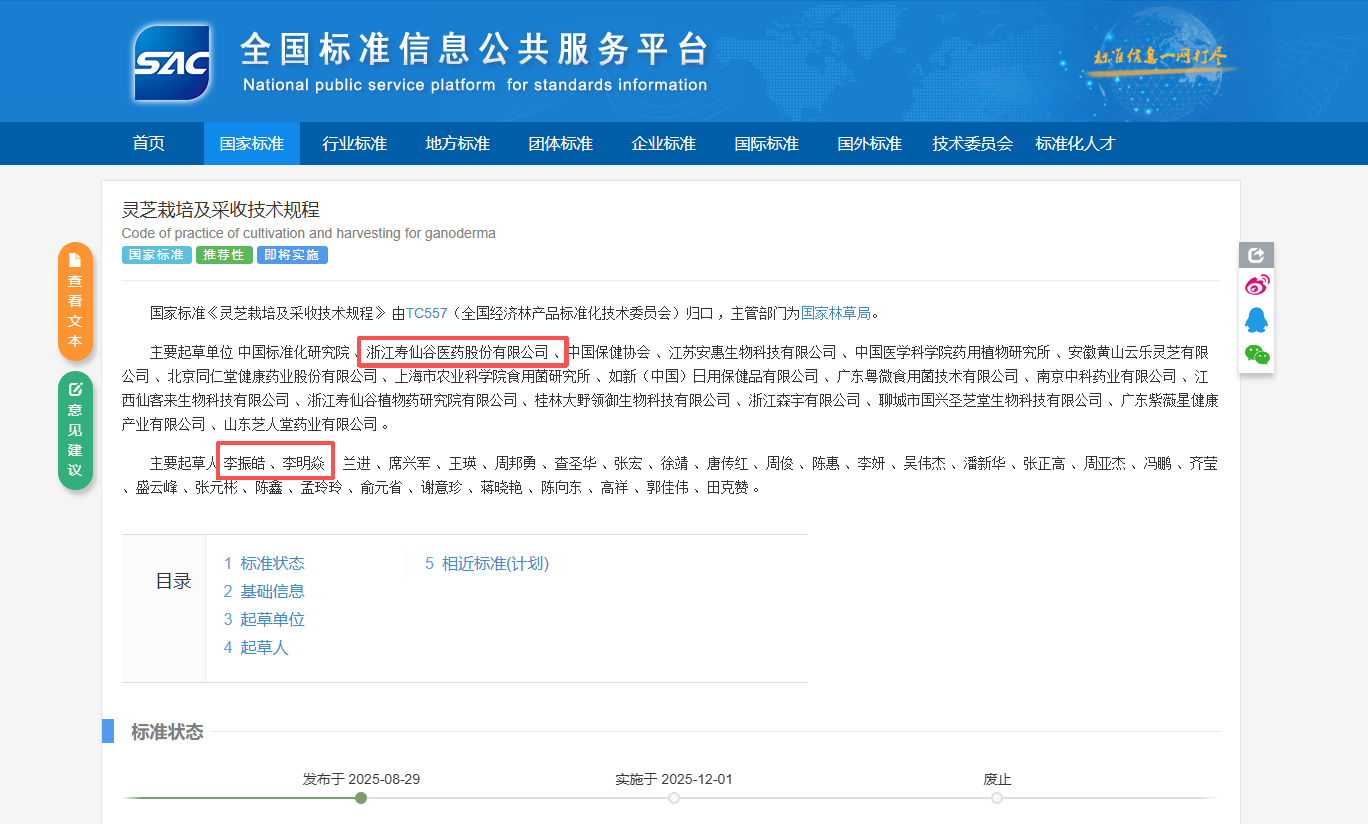Image resolution: width=1368 pixels, height=824 pixels.
Task: Click the 推荐性 green tag label
Action: (x=224, y=255)
